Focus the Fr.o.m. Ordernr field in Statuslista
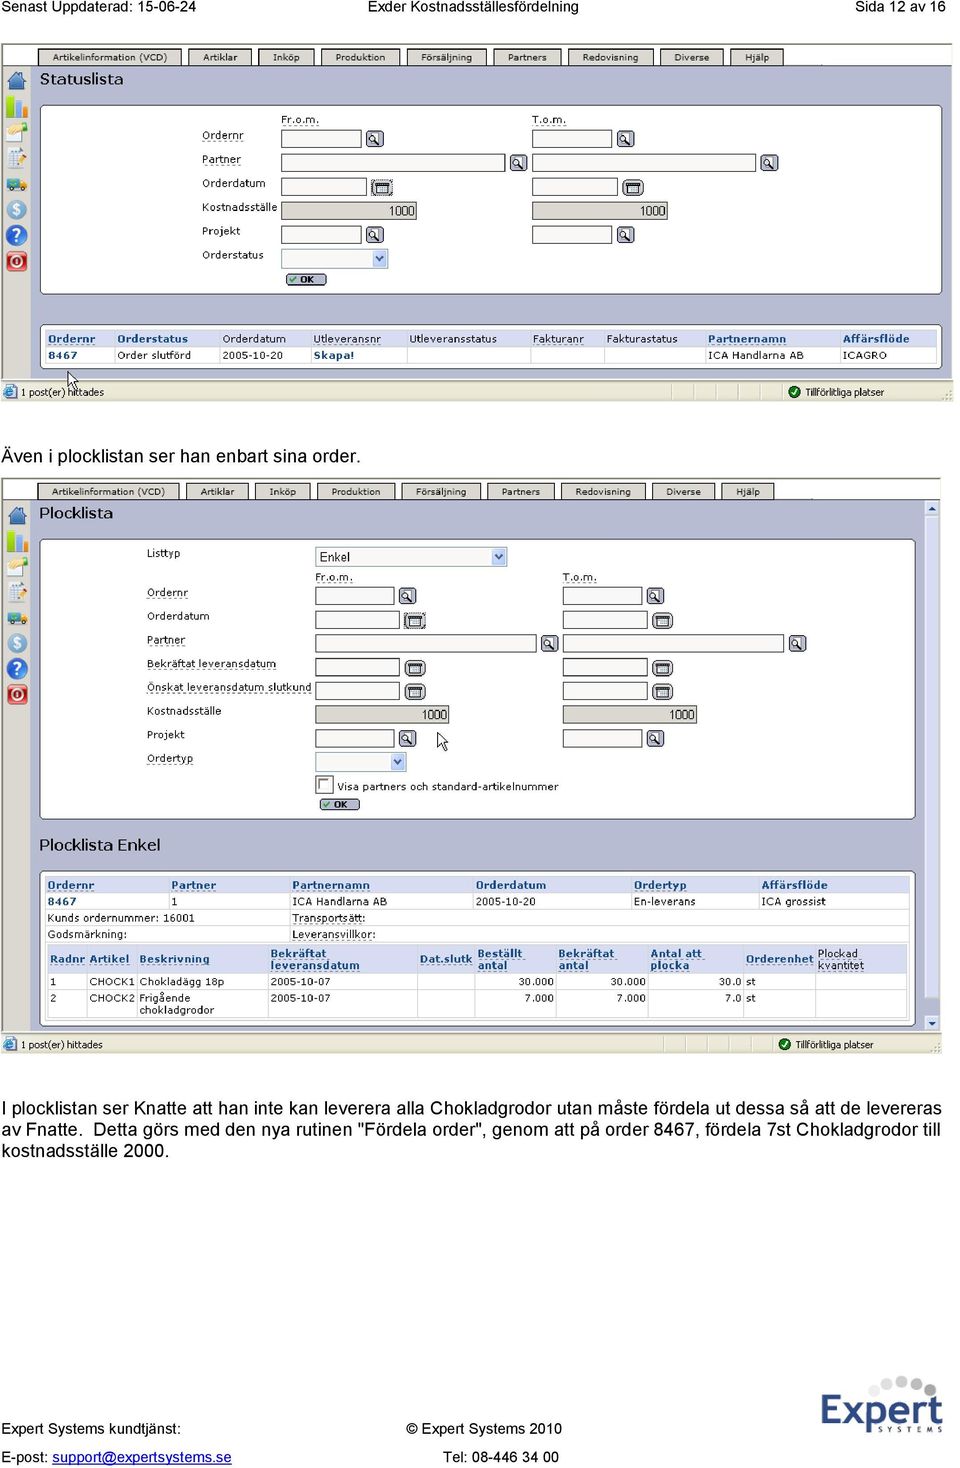960x1468 pixels. click(x=321, y=139)
